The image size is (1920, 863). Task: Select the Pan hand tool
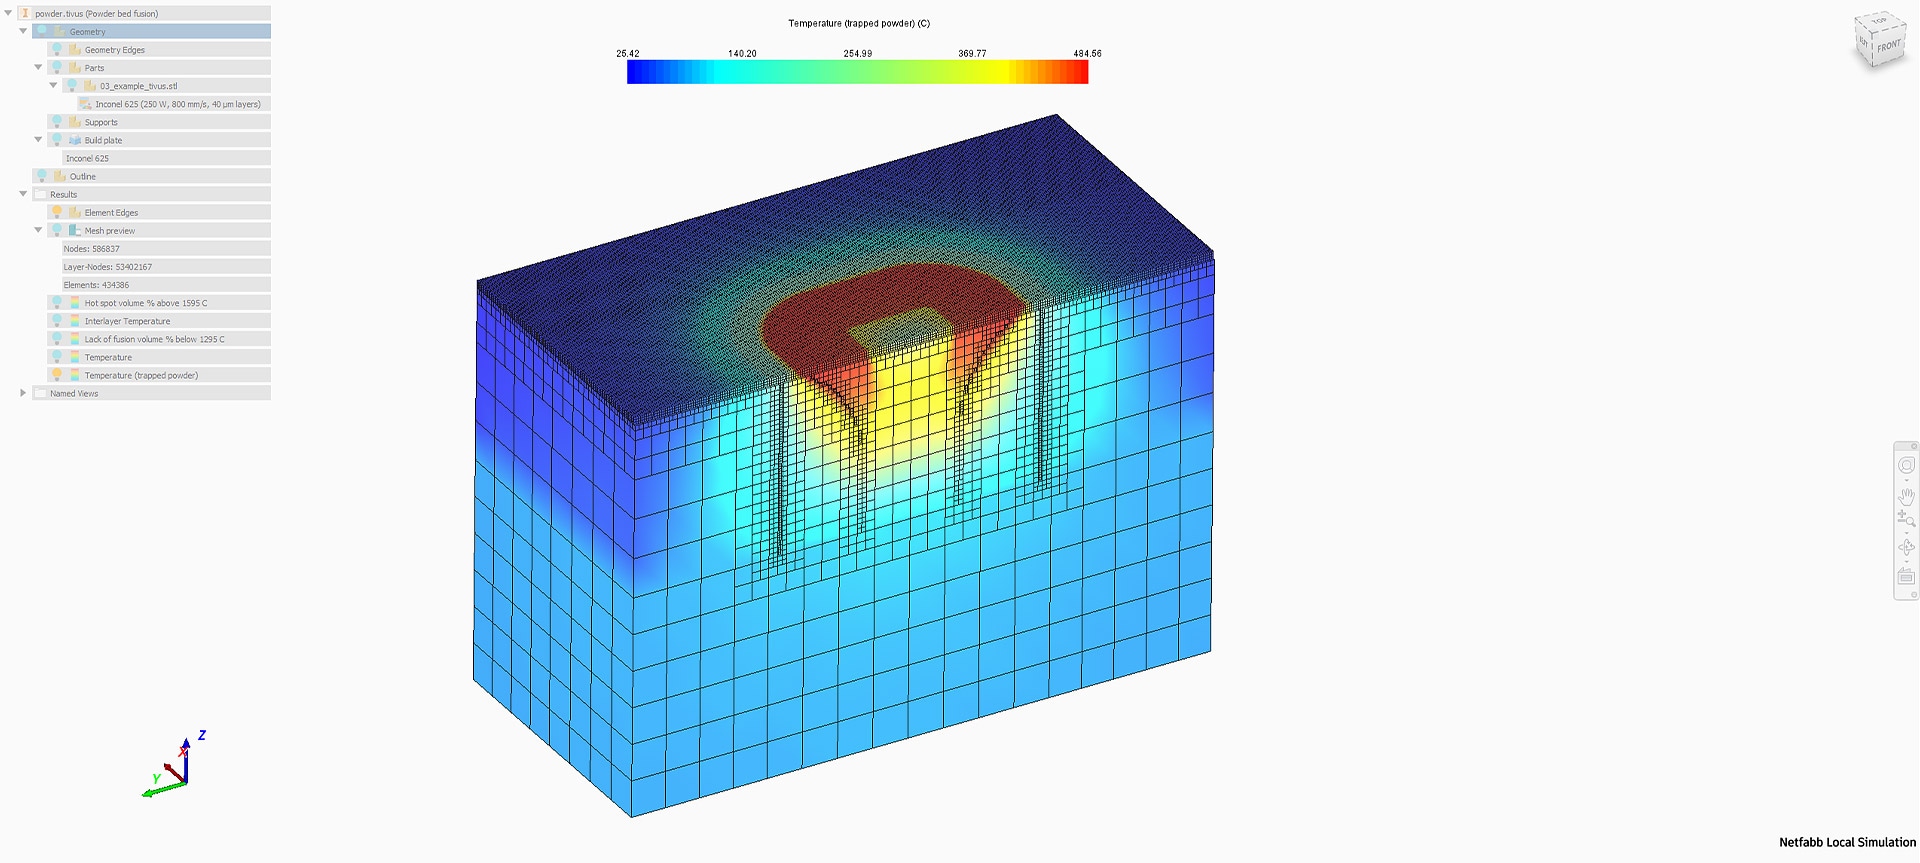1906,495
